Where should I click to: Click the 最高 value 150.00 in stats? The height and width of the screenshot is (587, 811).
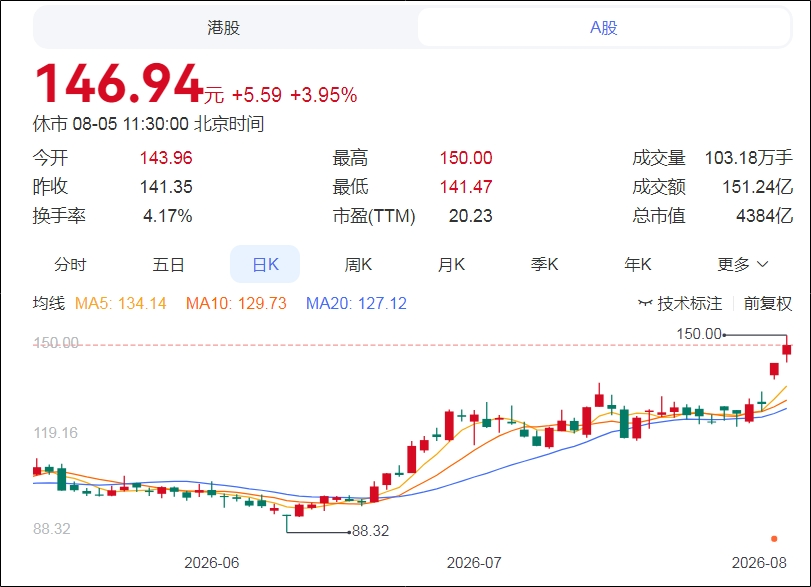coord(466,158)
